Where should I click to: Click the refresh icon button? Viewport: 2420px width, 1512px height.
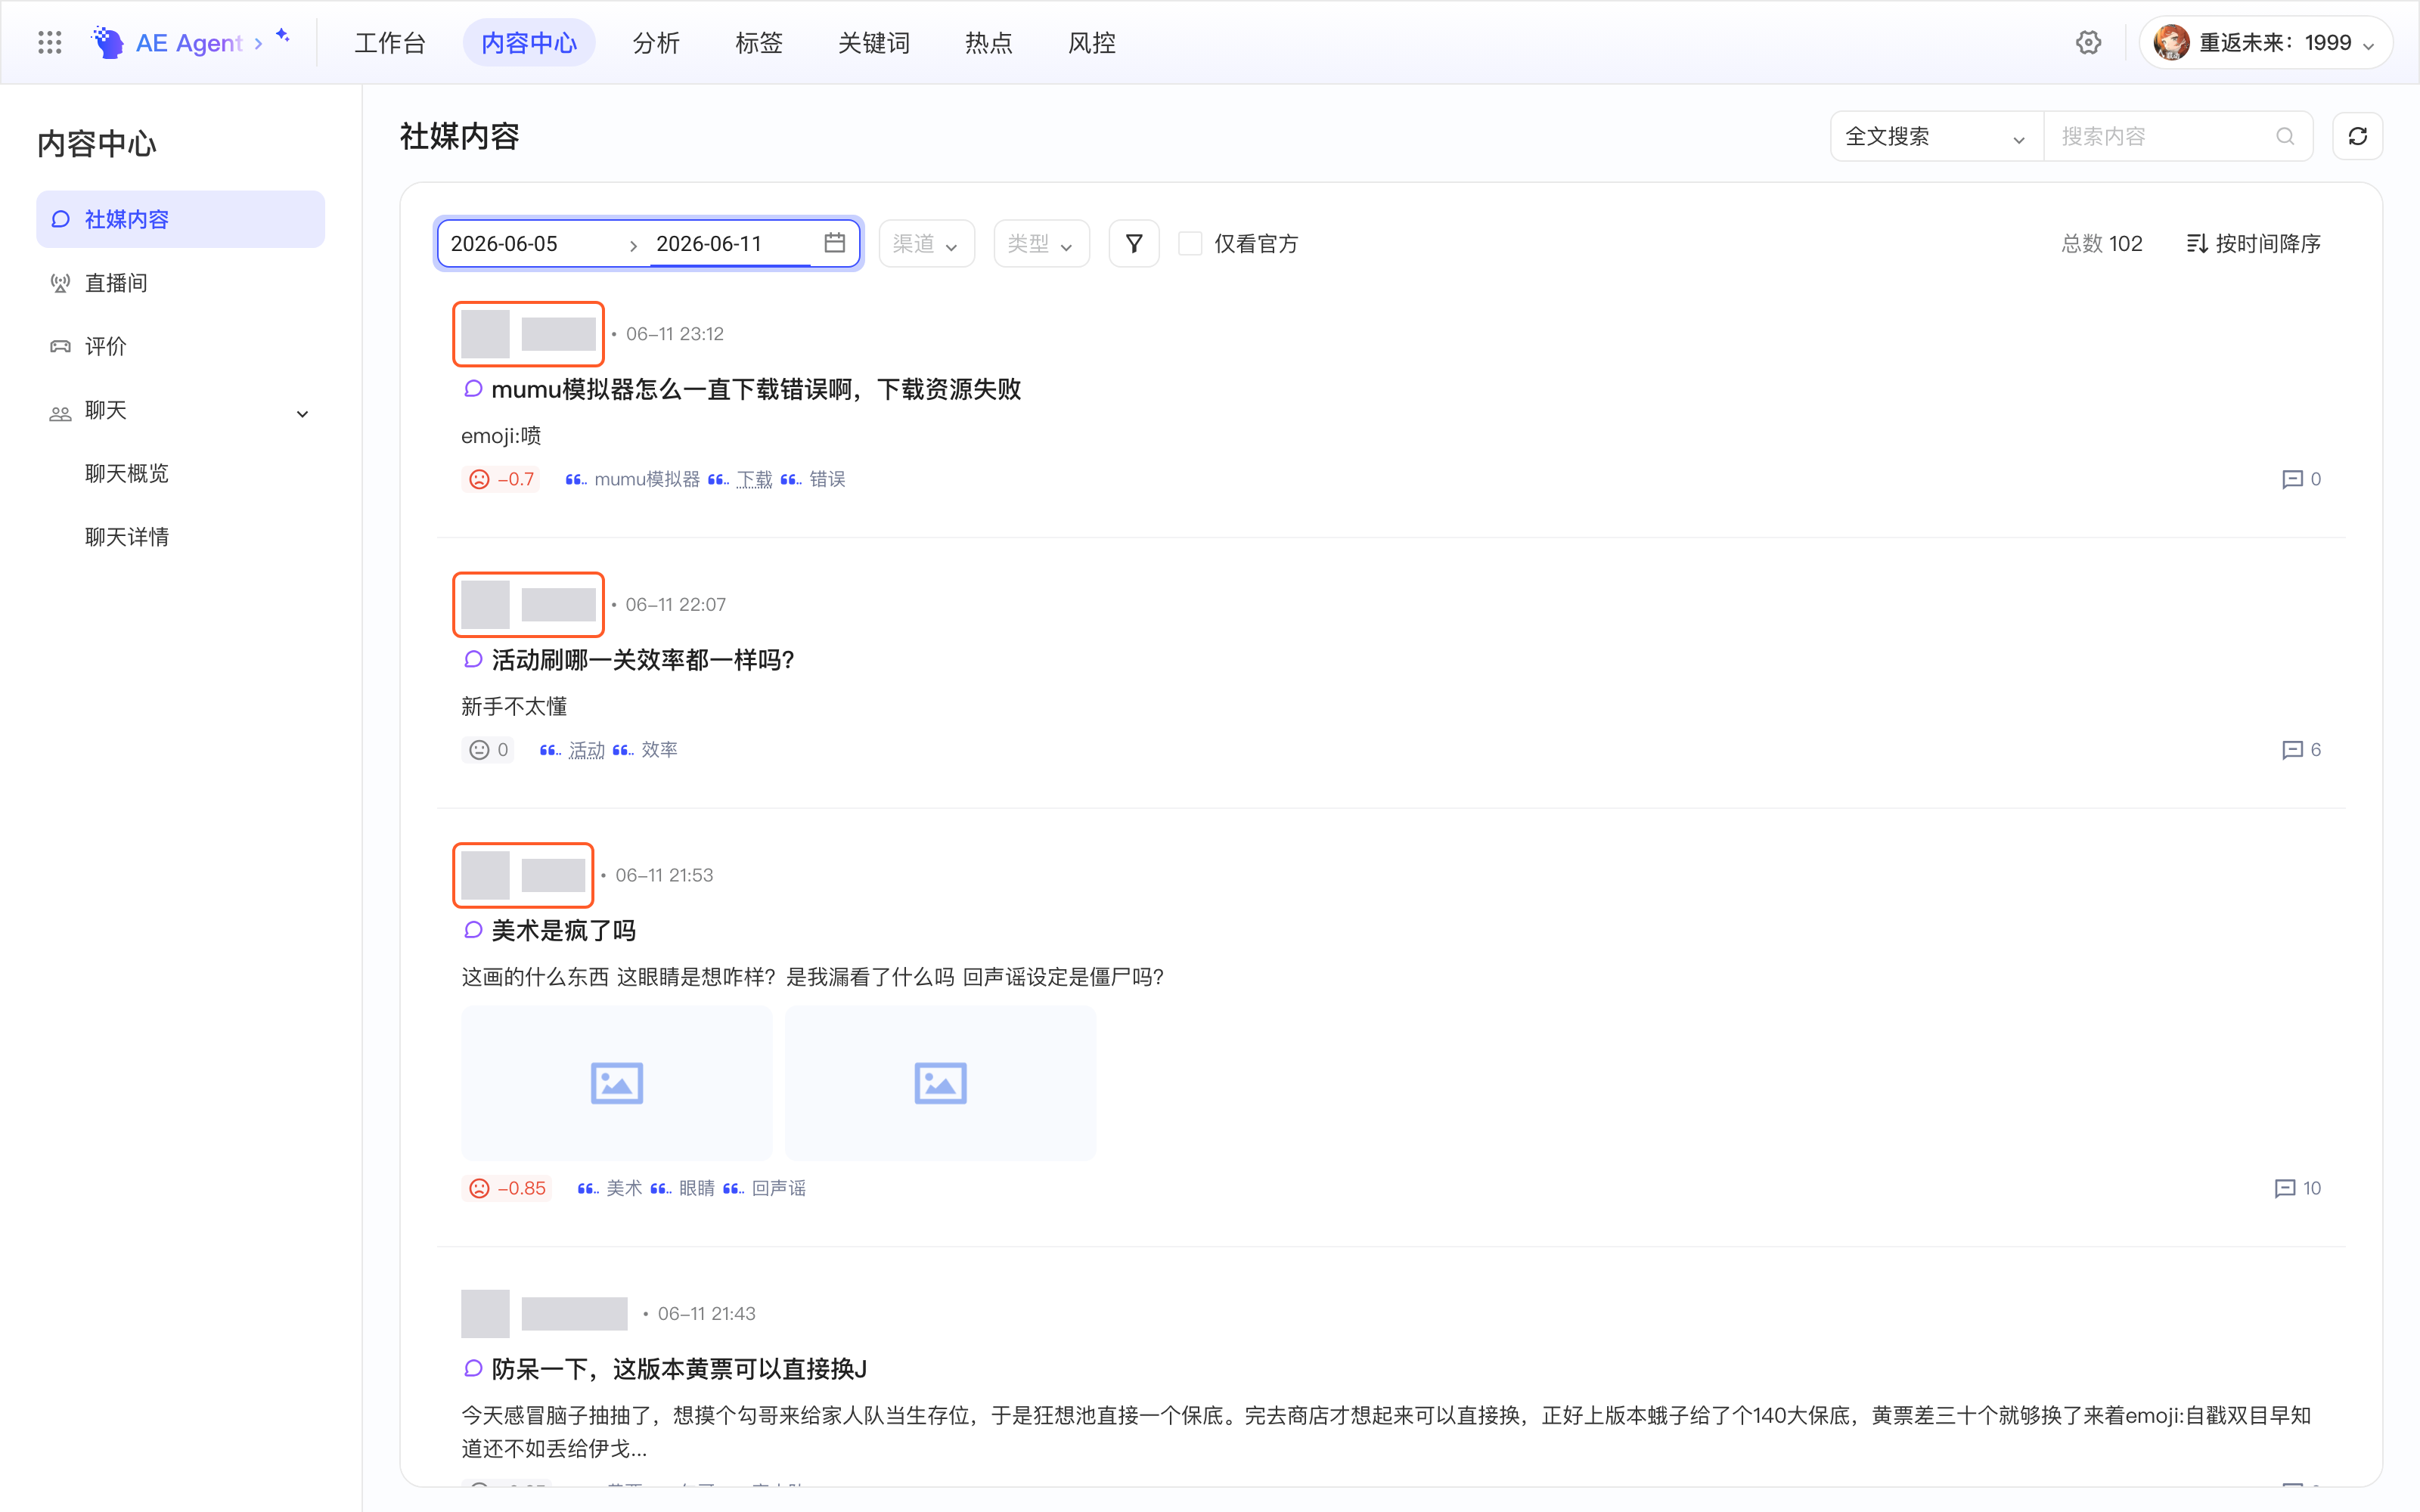[x=2357, y=136]
